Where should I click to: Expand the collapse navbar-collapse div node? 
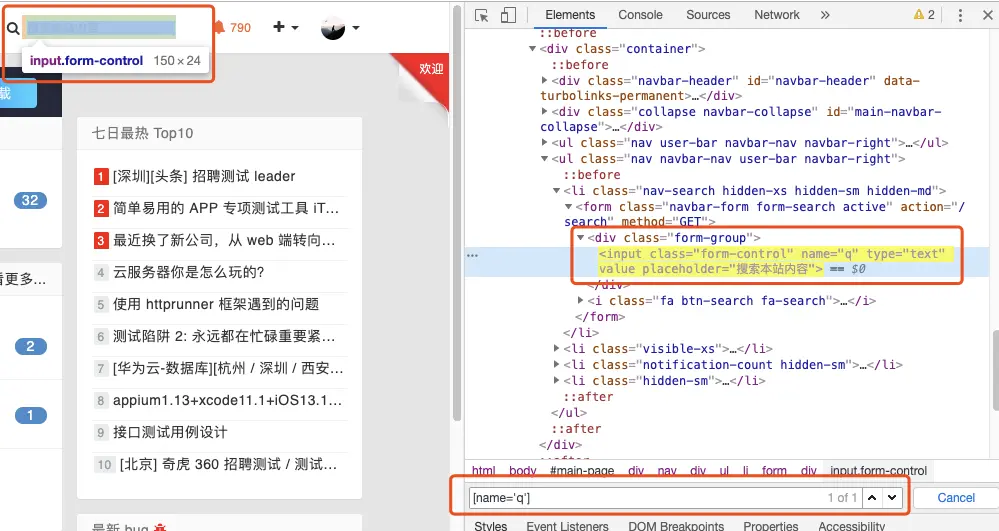point(545,112)
